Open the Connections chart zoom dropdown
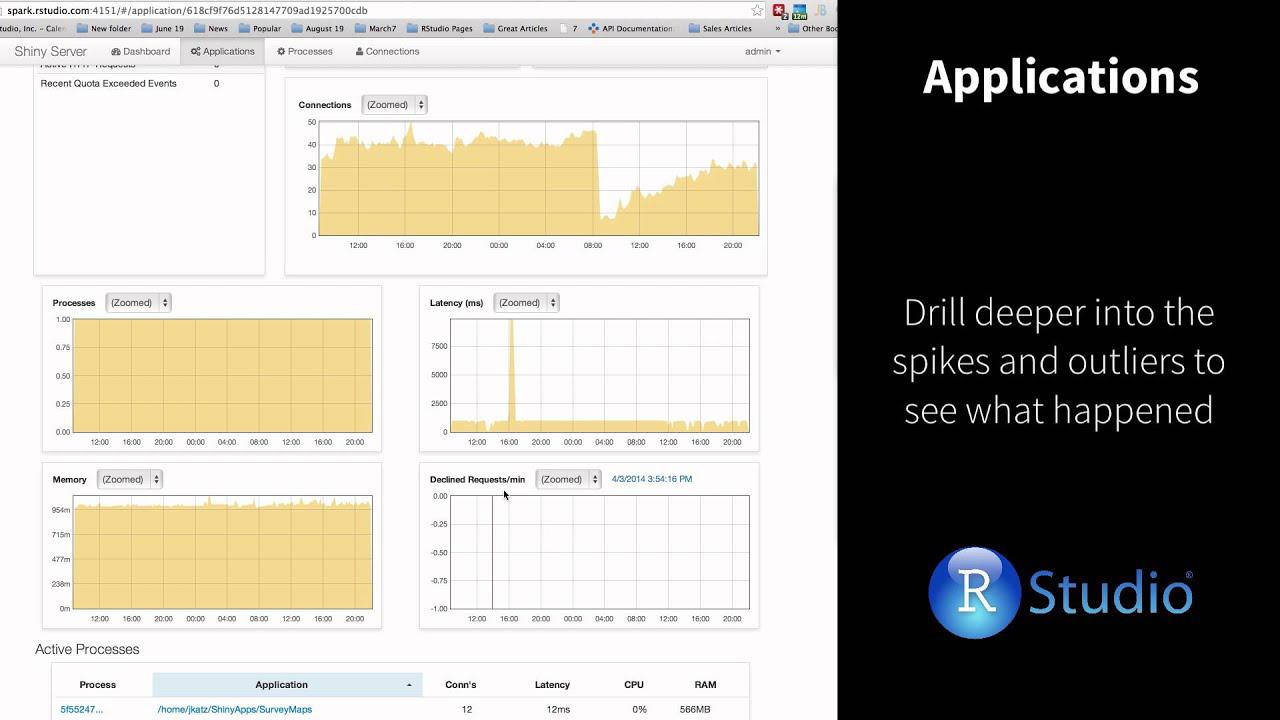 [394, 105]
